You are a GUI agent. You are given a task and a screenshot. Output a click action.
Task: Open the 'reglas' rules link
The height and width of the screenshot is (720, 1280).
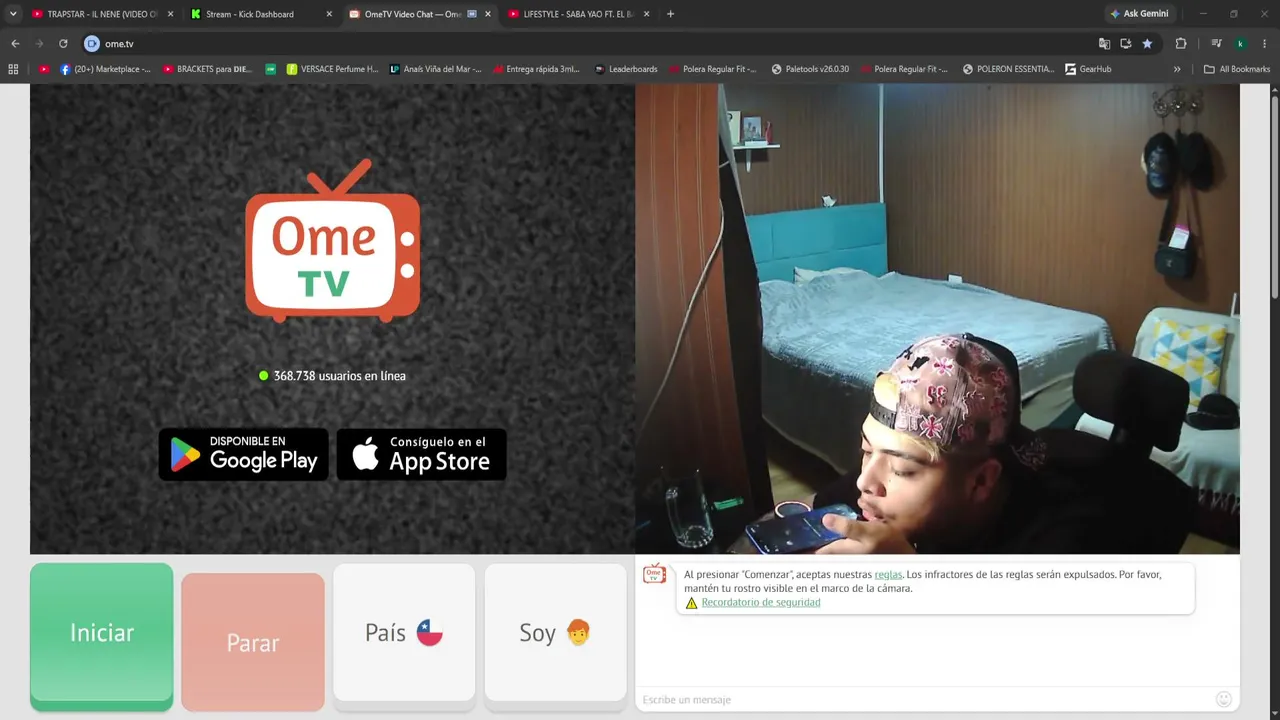(x=888, y=575)
